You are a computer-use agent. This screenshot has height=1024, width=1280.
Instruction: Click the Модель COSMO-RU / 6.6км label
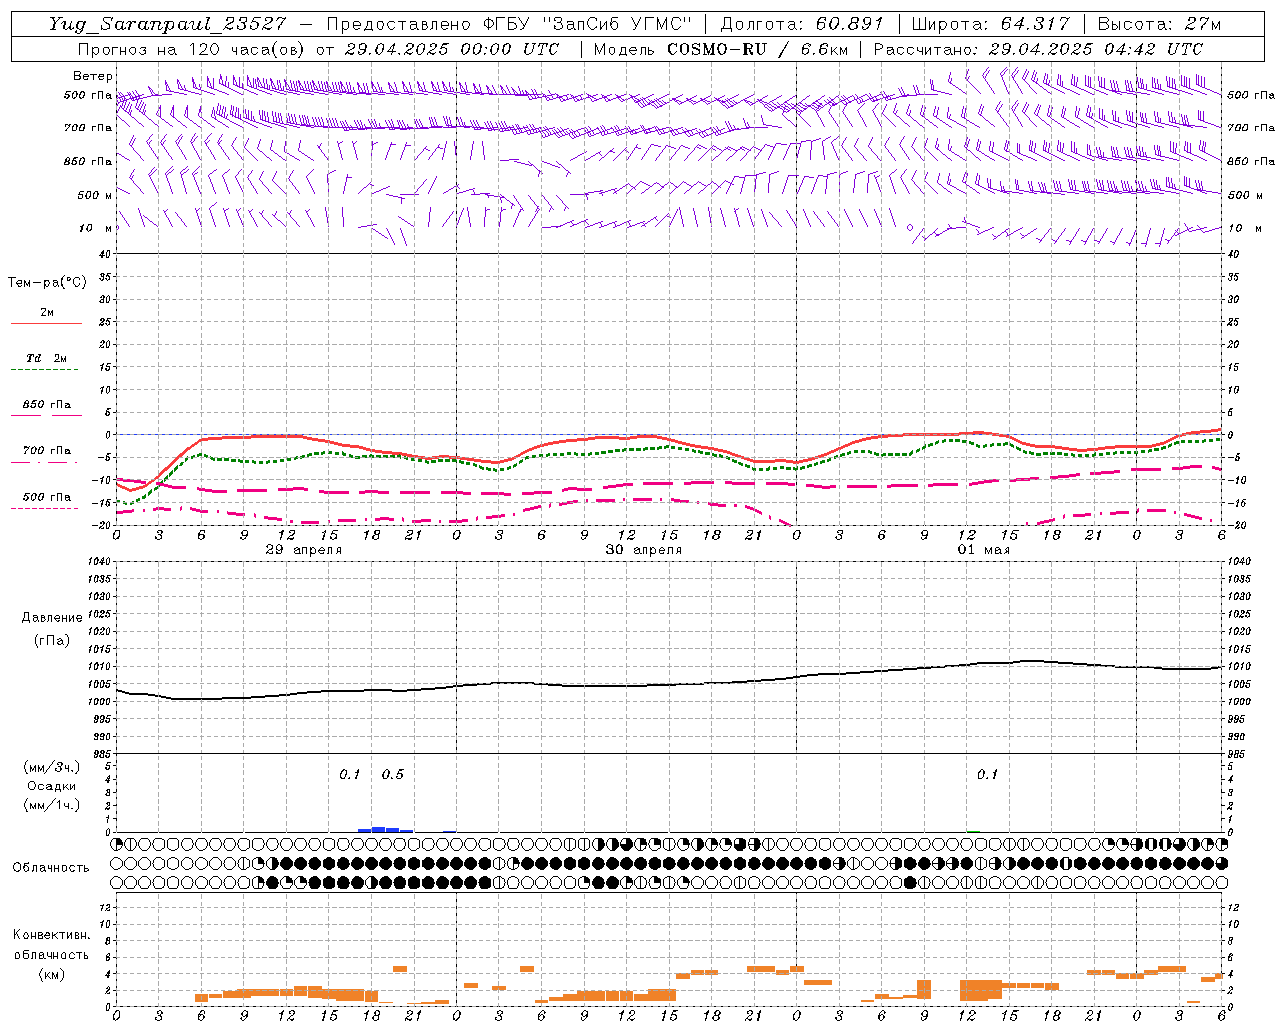click(720, 49)
